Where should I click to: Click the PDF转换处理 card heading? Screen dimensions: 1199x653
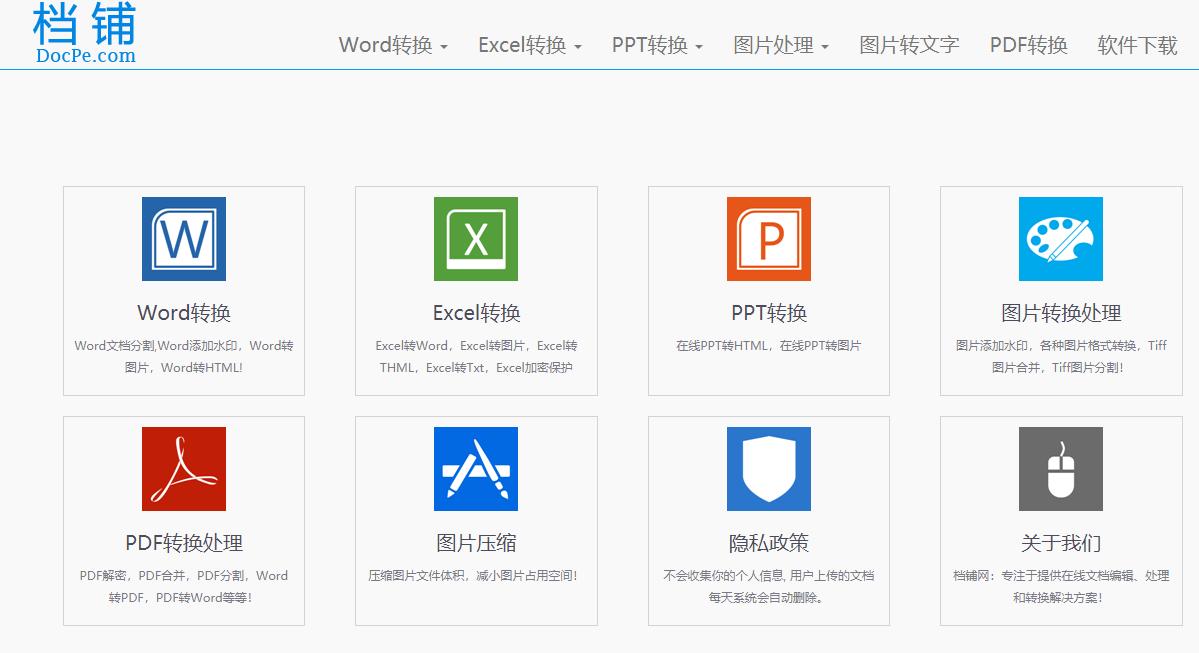coord(183,543)
